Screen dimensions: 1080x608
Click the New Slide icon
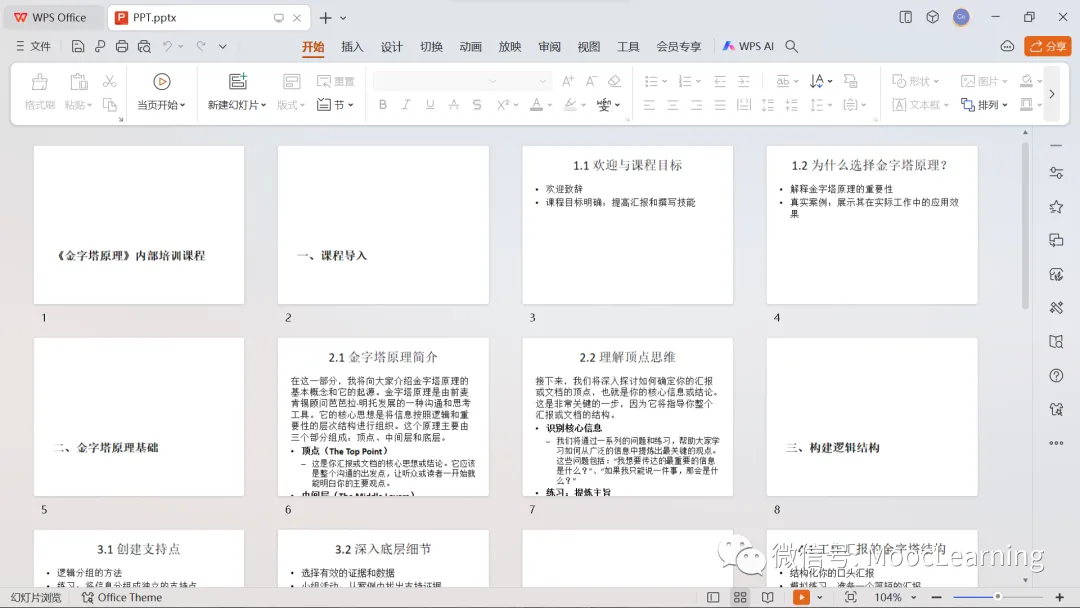tap(238, 82)
